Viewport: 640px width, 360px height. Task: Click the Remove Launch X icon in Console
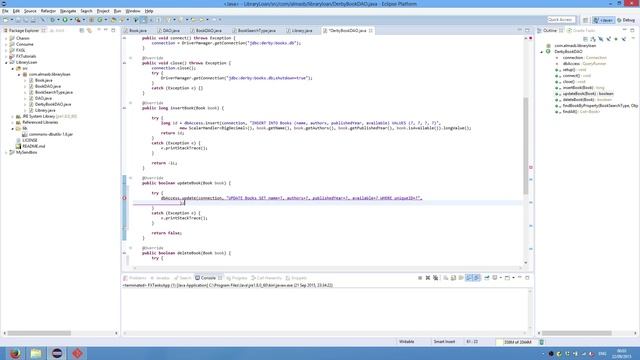(428, 278)
